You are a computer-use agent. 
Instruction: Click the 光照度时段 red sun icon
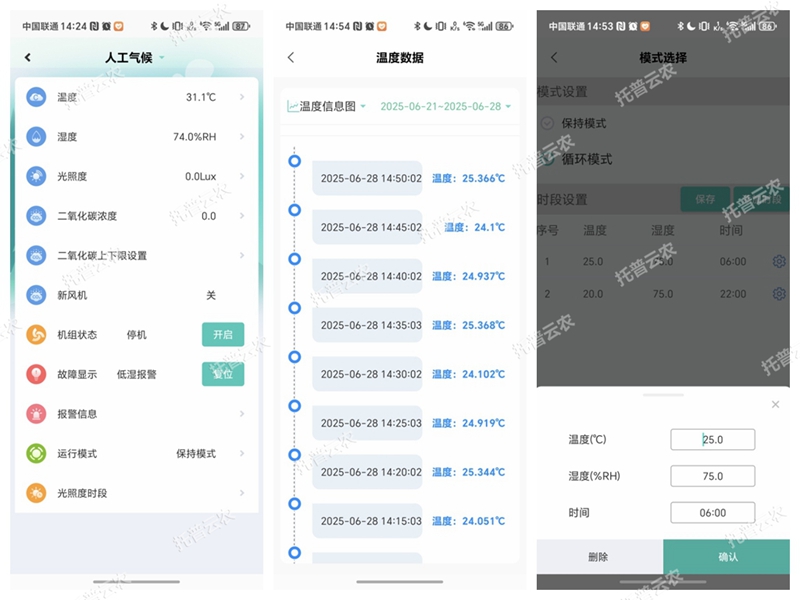coord(37,492)
